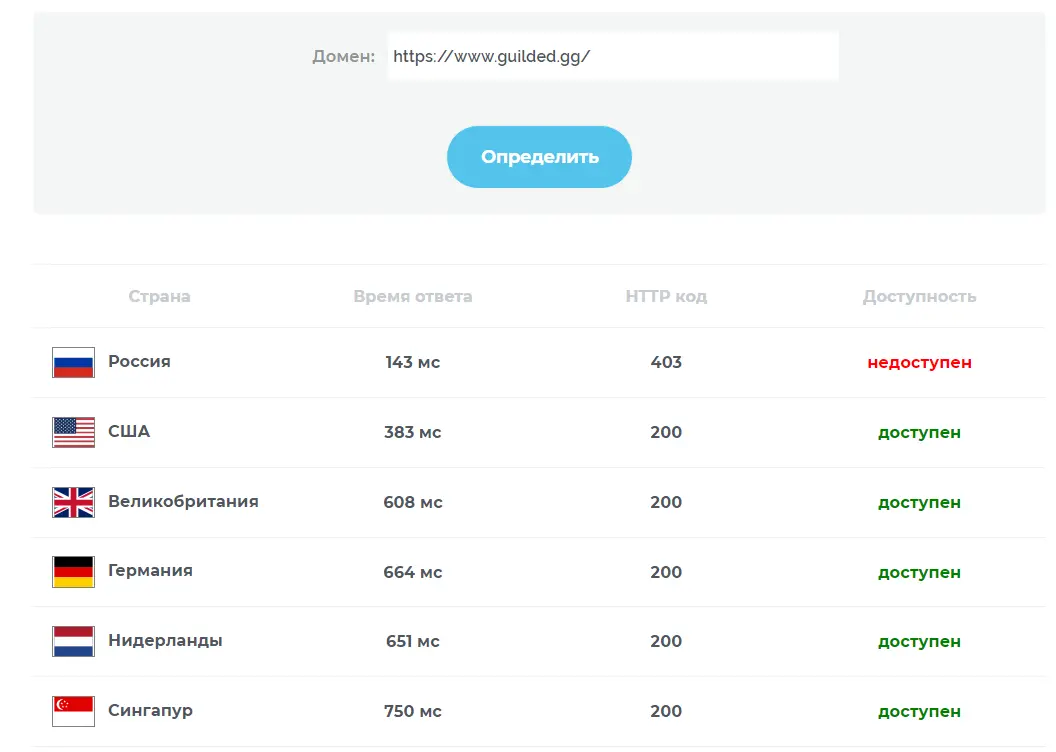1056x752 pixels.
Task: Click the Россия country name
Action: coord(139,362)
